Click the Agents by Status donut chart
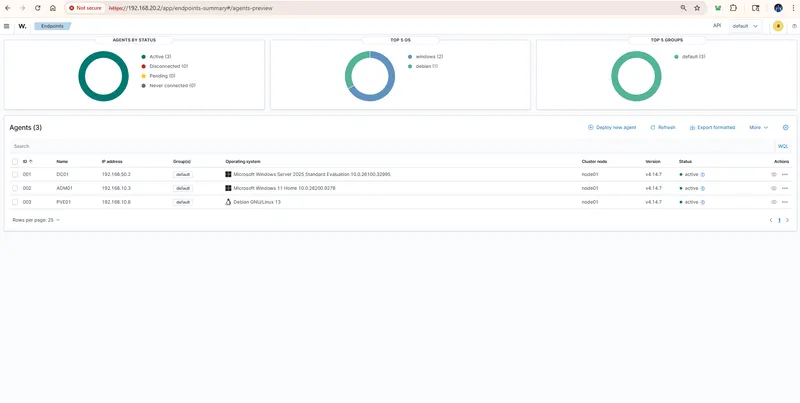The height and width of the screenshot is (403, 800). pyautogui.click(x=104, y=76)
